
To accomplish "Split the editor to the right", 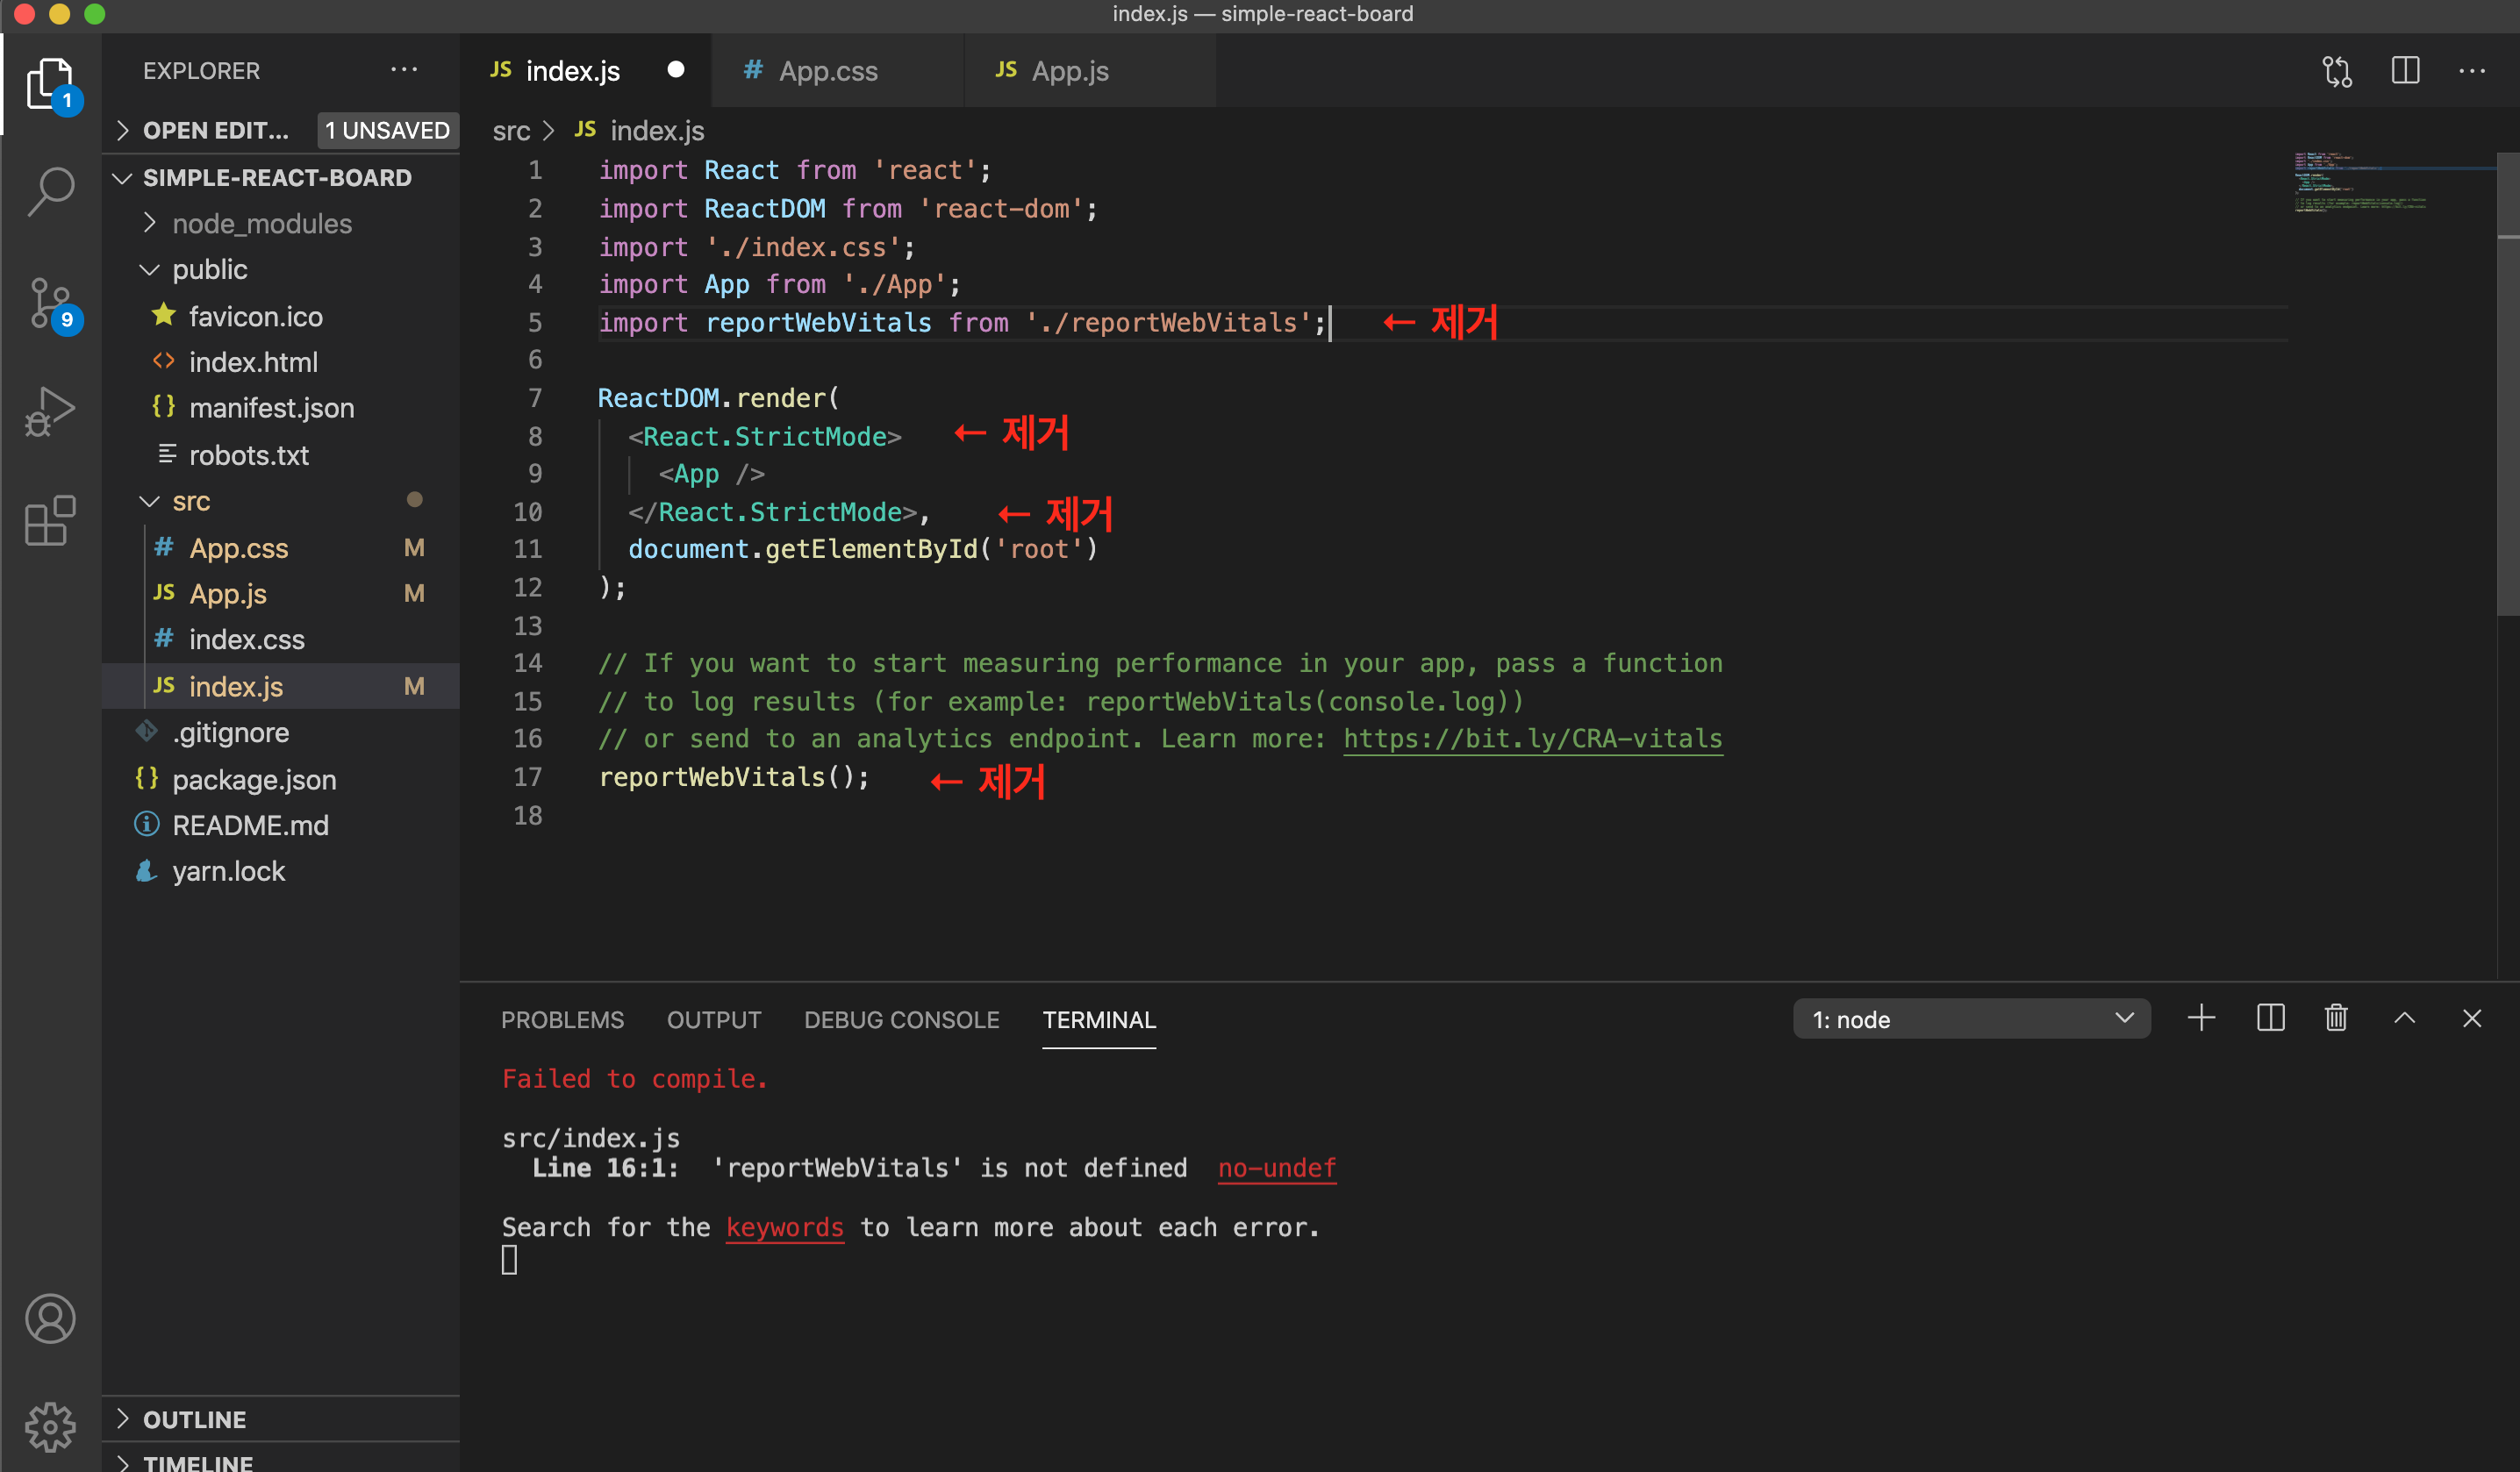I will (x=2405, y=71).
